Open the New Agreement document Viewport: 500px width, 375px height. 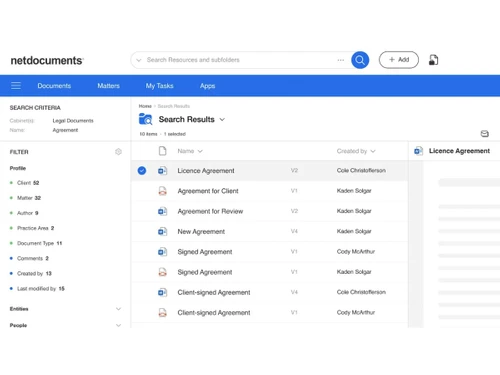(x=201, y=231)
